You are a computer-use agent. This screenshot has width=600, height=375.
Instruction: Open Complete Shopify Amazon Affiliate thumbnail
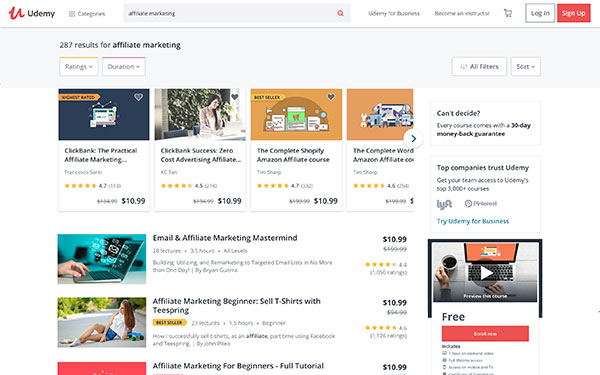pyautogui.click(x=297, y=114)
